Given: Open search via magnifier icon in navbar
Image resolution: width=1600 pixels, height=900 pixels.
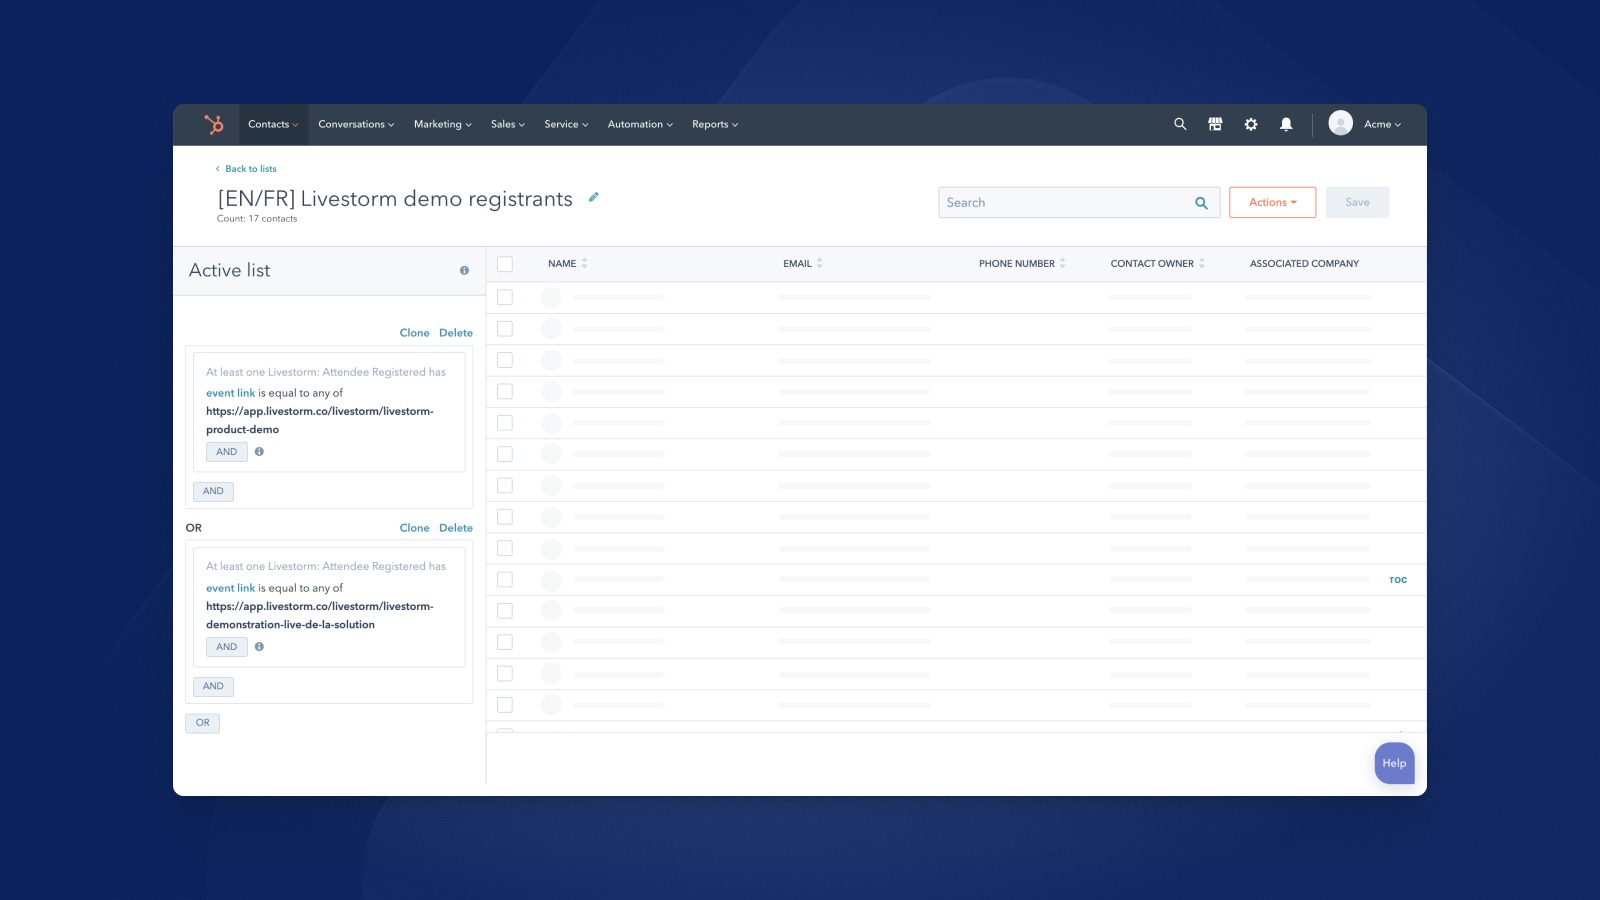Looking at the screenshot, I should point(1180,124).
